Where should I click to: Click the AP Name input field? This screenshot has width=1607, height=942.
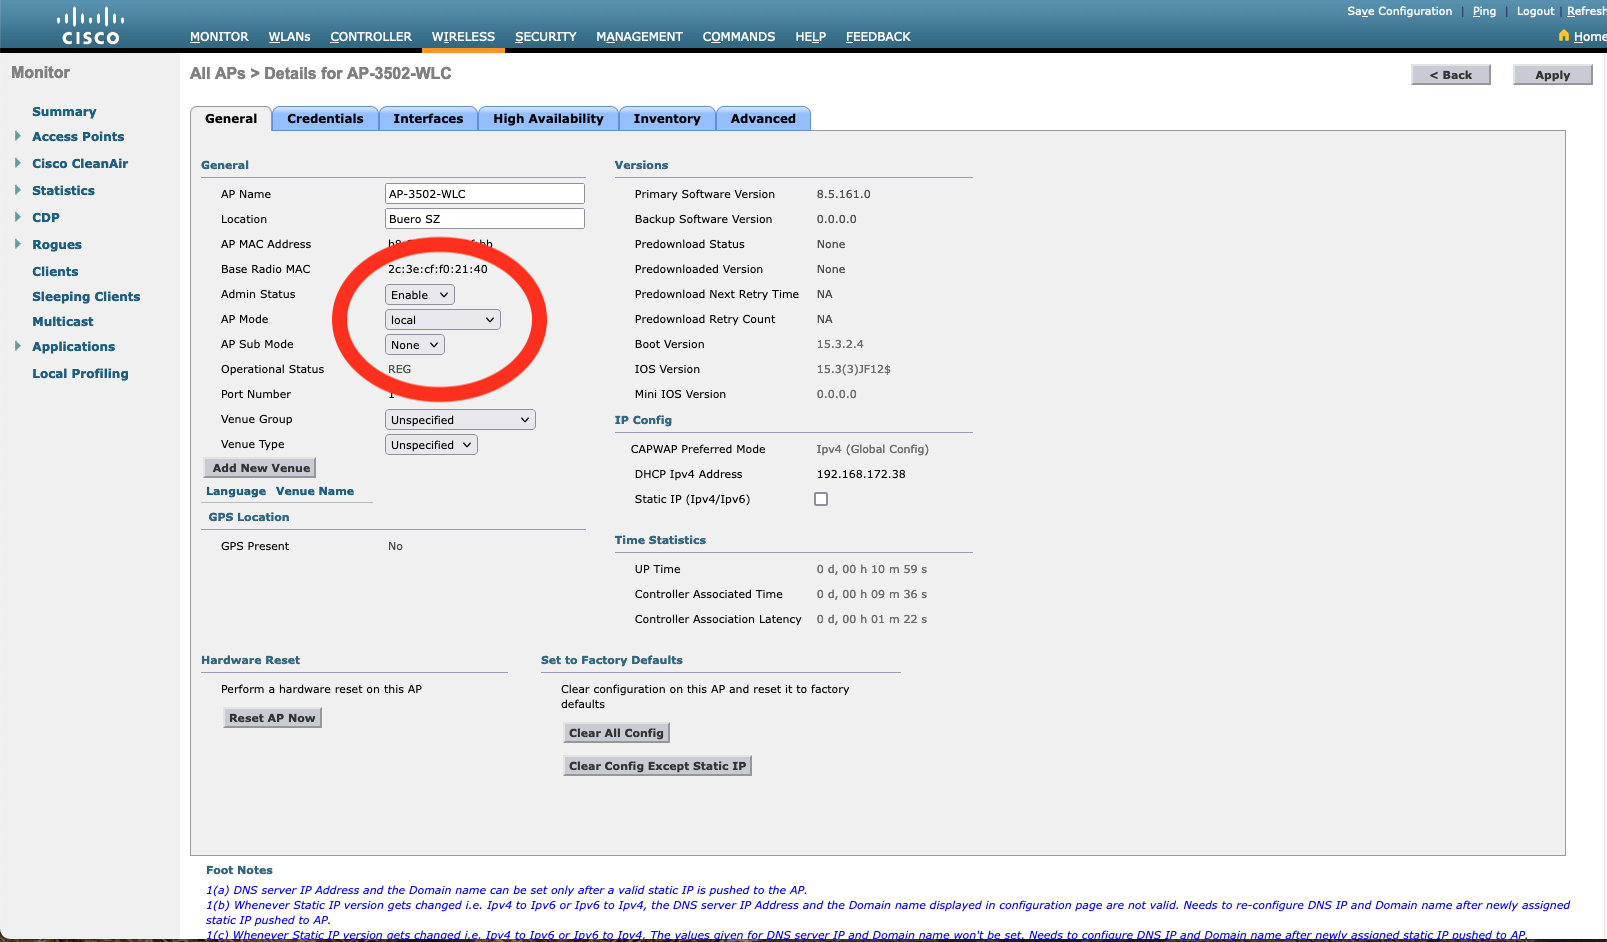[485, 194]
